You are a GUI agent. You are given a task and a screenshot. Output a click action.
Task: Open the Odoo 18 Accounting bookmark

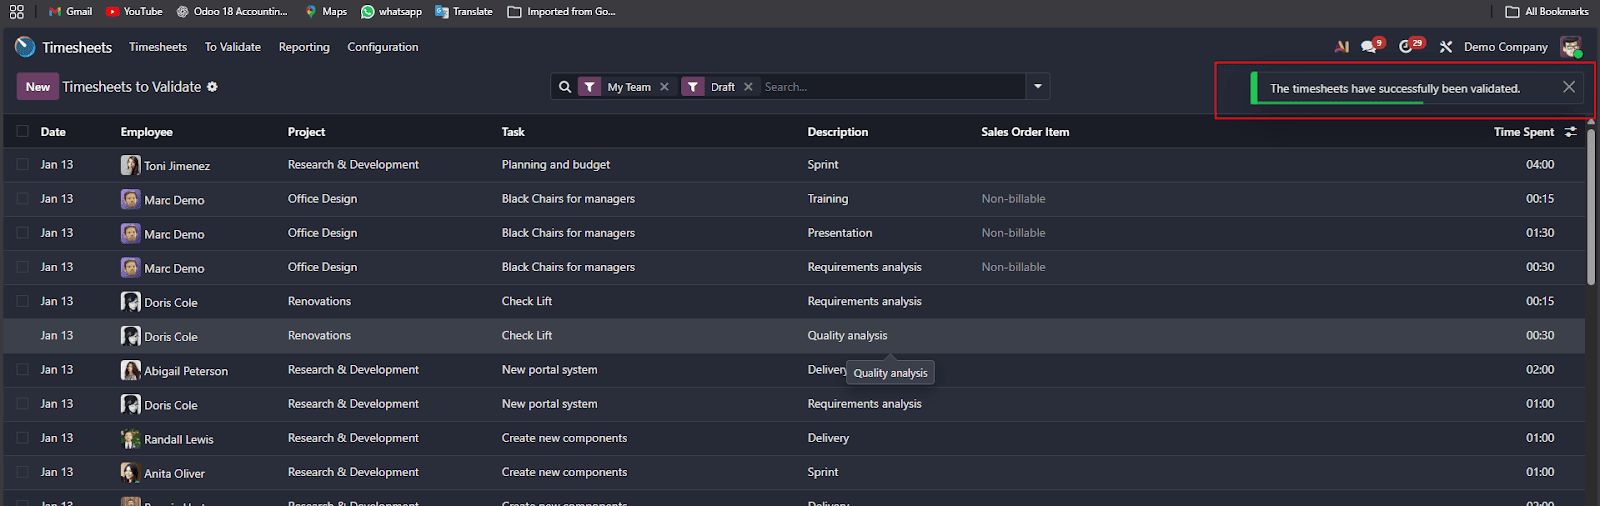click(232, 12)
